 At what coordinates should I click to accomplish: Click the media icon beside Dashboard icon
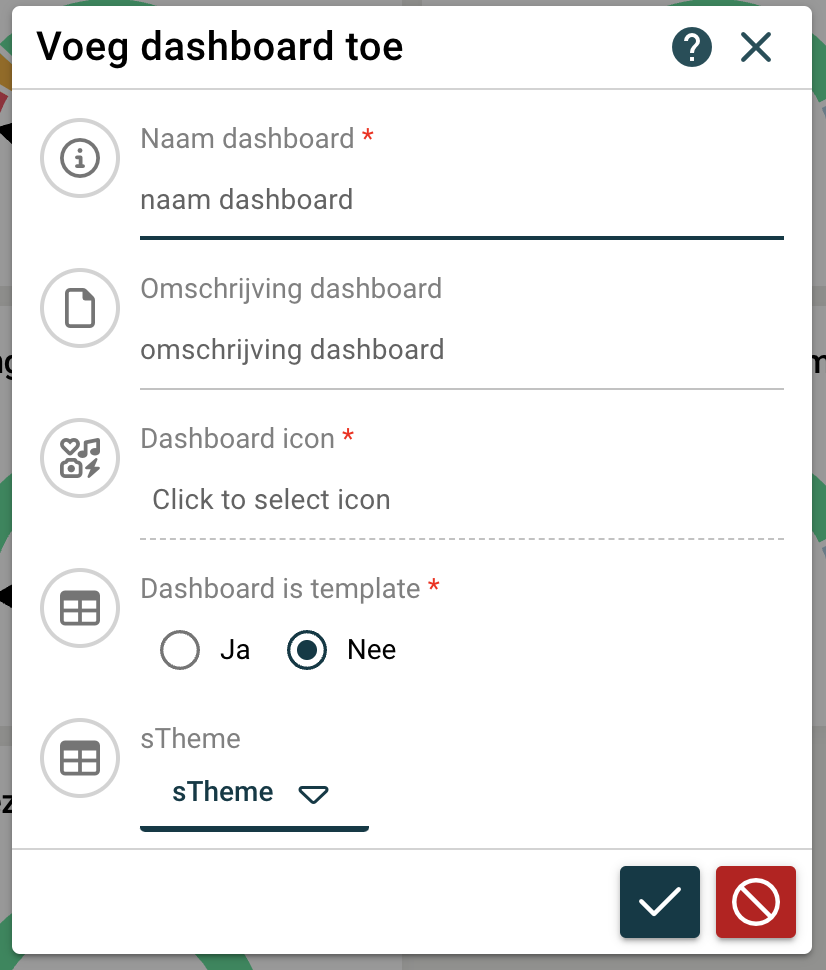click(80, 458)
